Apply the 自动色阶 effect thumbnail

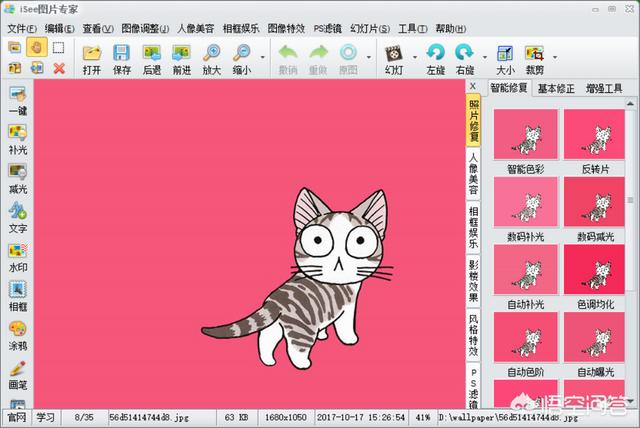coord(525,337)
